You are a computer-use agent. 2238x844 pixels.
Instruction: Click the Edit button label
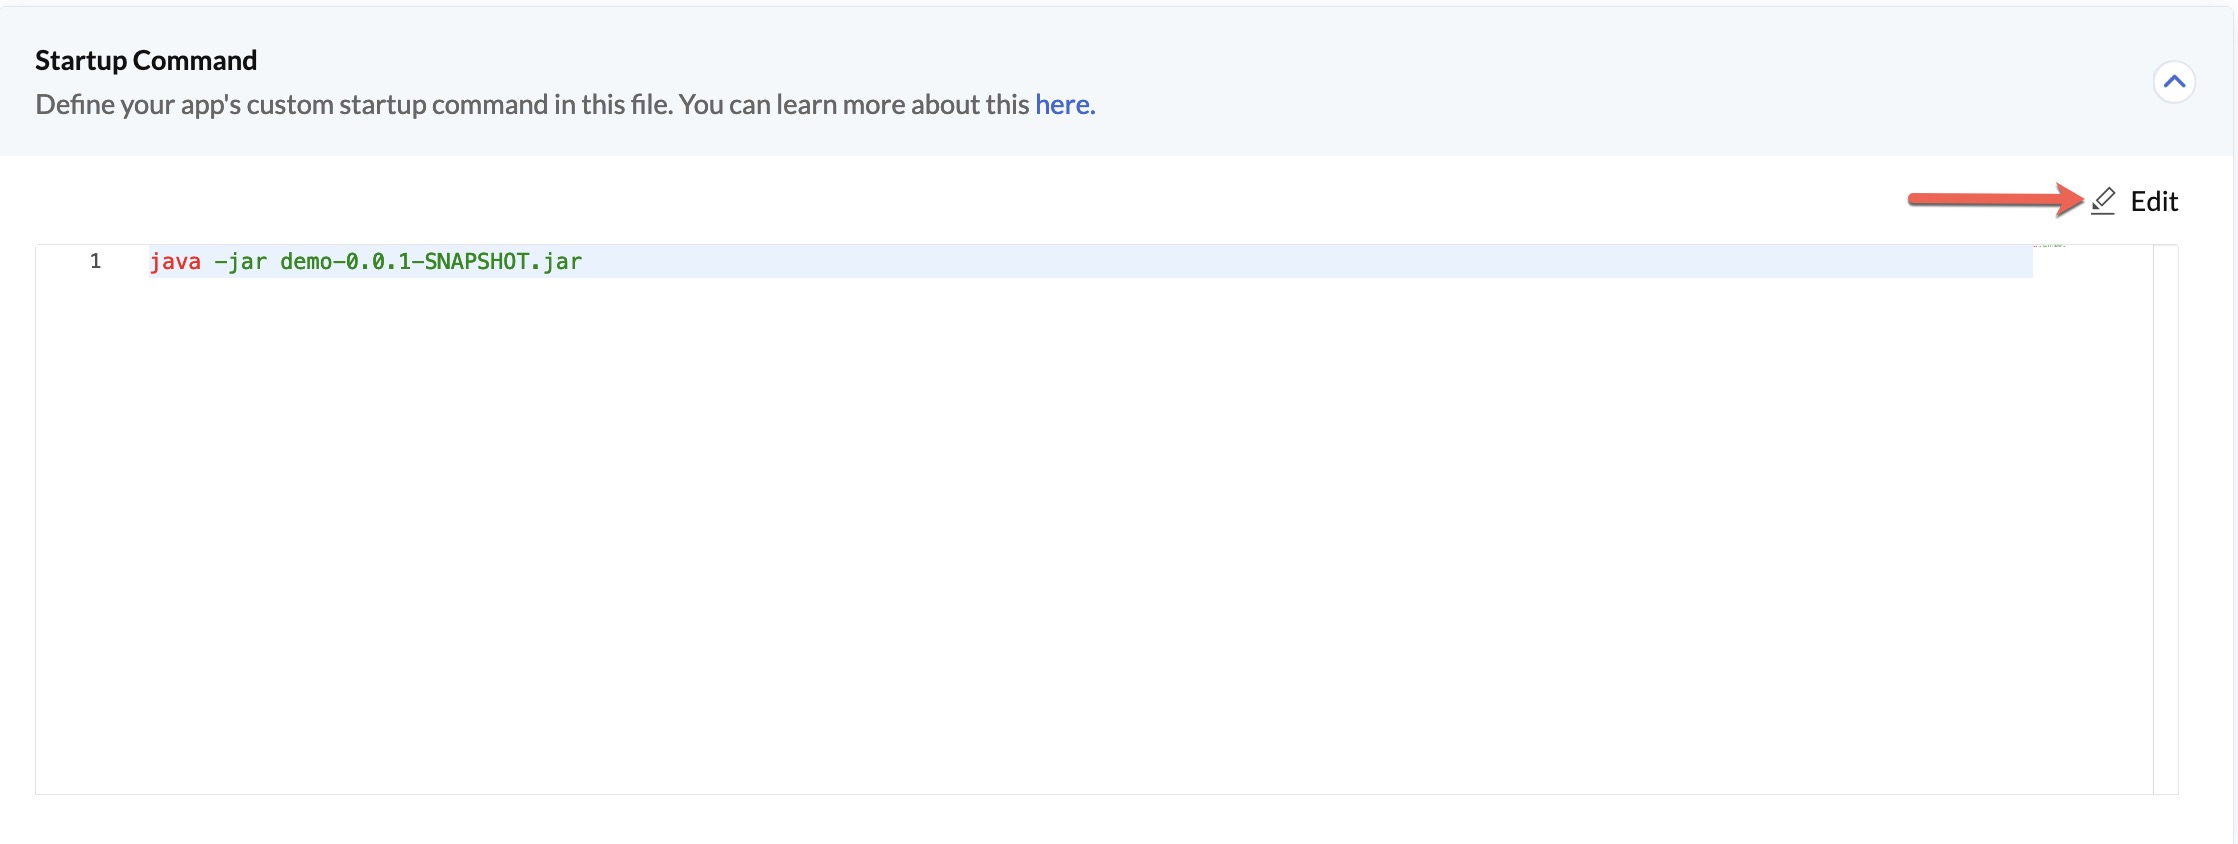[x=2154, y=201]
